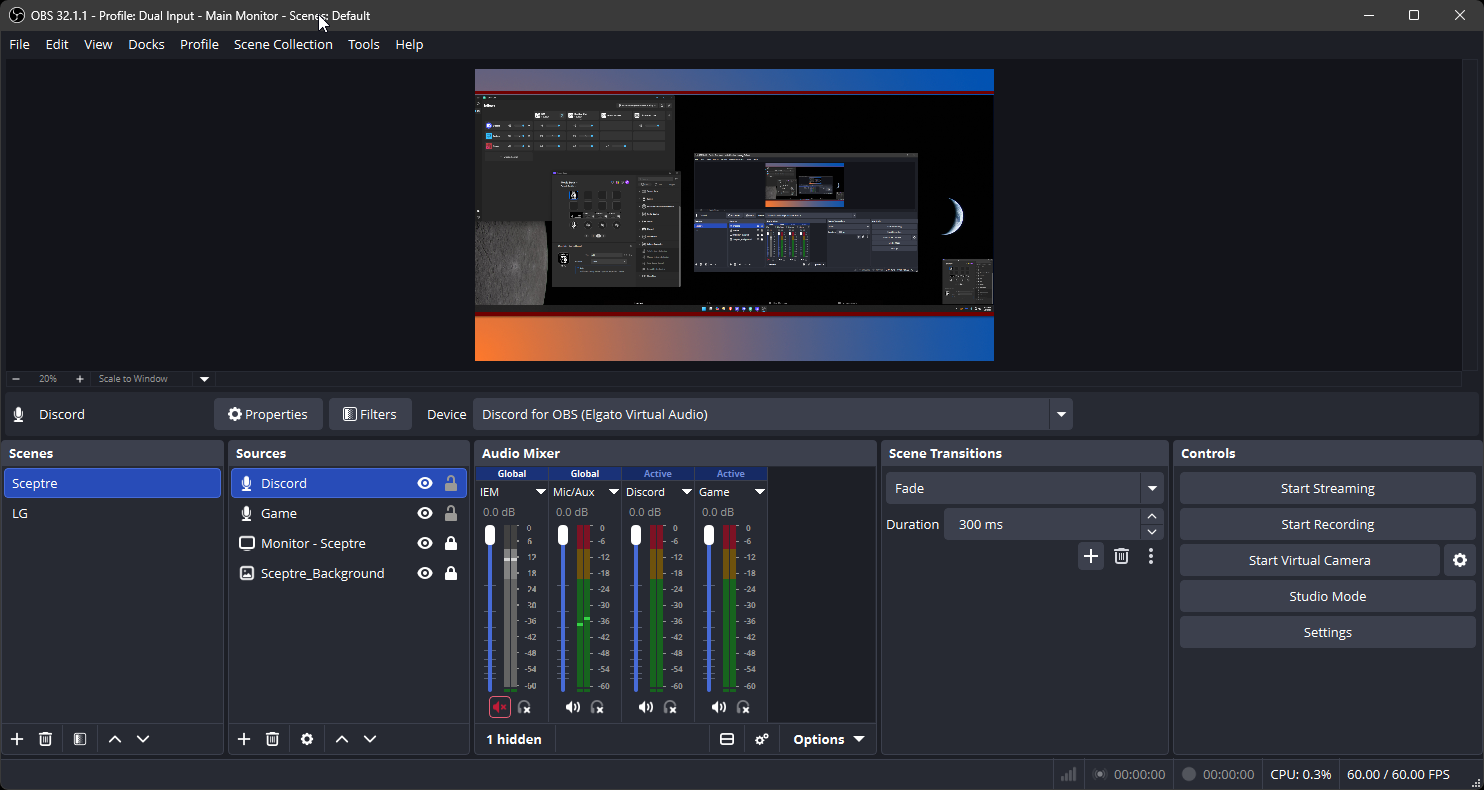Toggle visibility of Sceptre_Background source
Screen dimensions: 1484x790
click(425, 573)
